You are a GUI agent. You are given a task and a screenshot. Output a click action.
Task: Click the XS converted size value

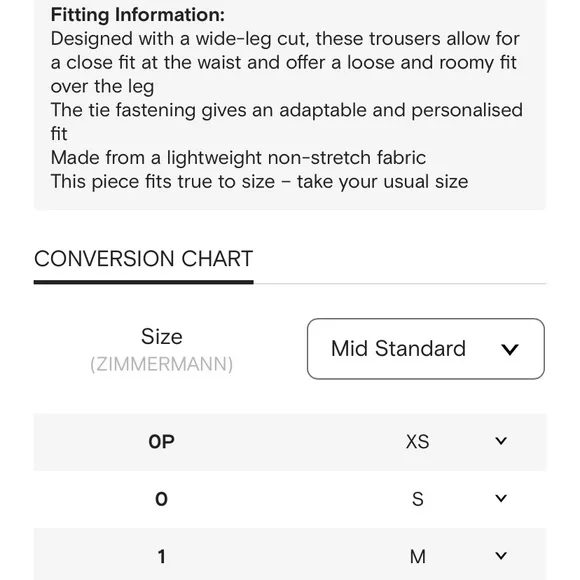(418, 442)
